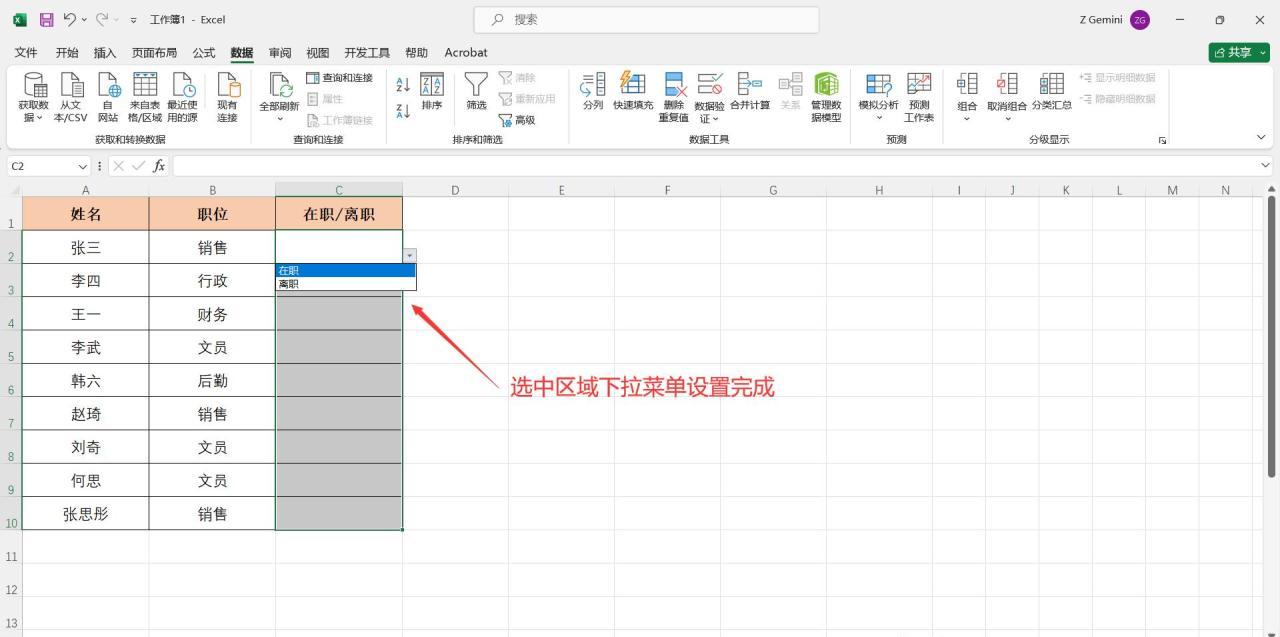
Task: Select cell containing 张三
Action: 86,248
